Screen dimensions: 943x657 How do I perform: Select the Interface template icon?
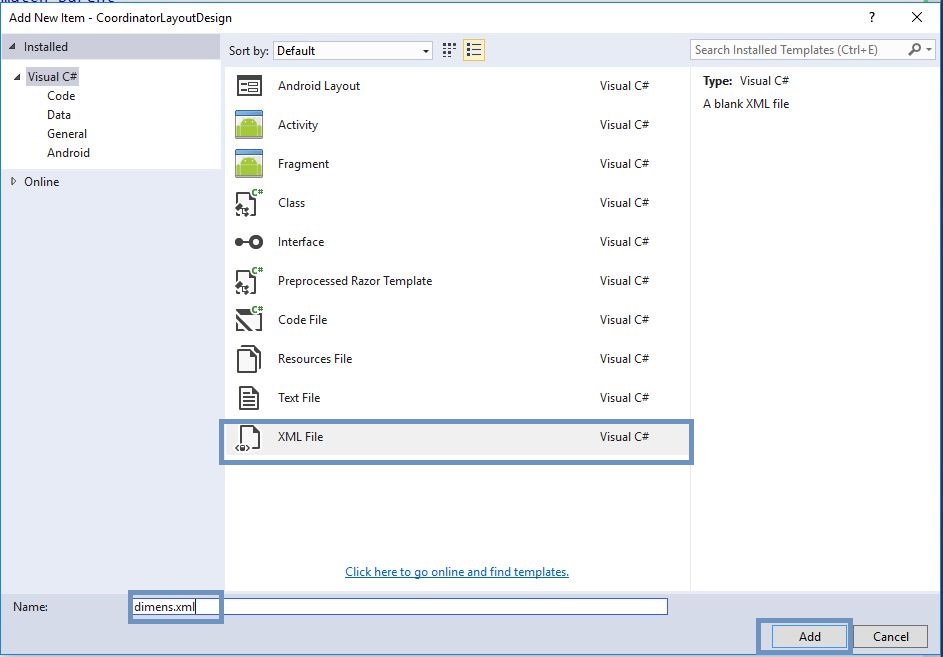[x=249, y=242]
